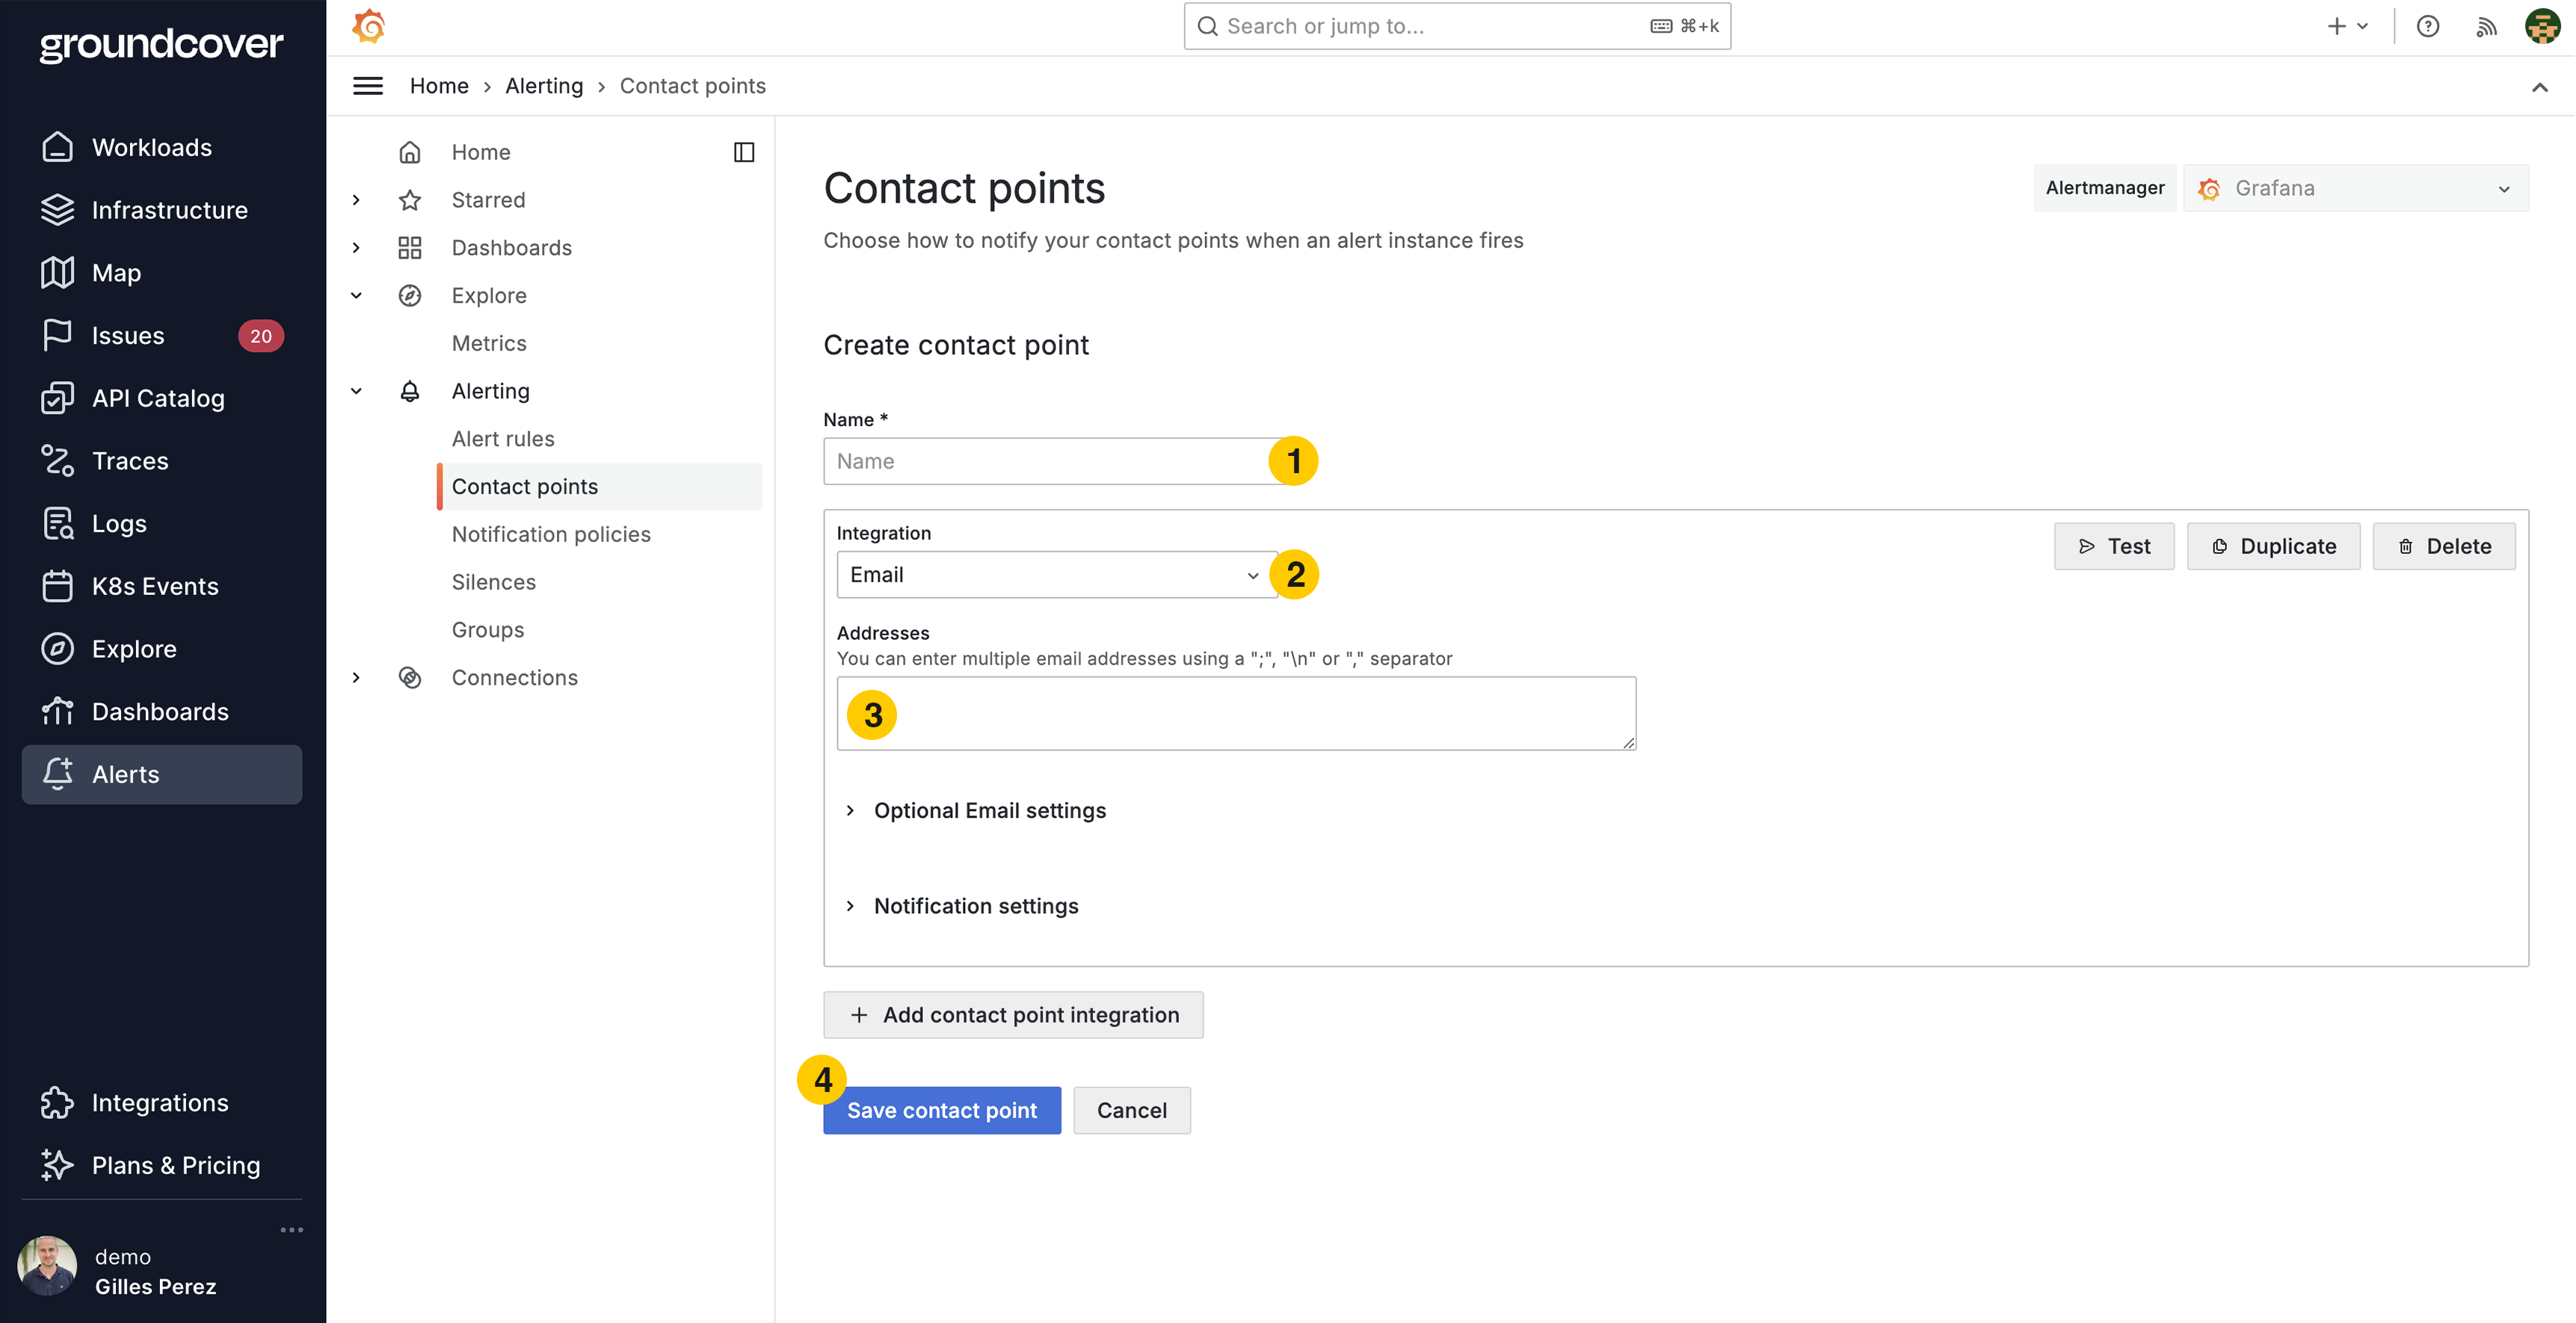Expand Optional Email settings
2576x1323 pixels.
point(989,811)
